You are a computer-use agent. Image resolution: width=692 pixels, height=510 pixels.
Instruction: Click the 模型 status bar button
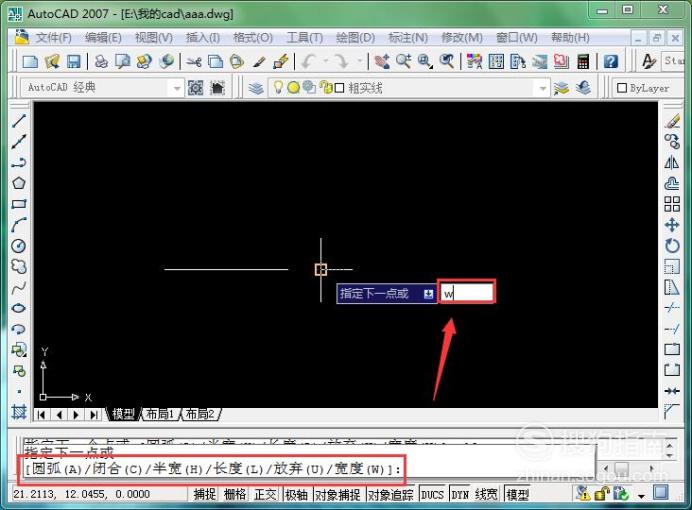517,494
